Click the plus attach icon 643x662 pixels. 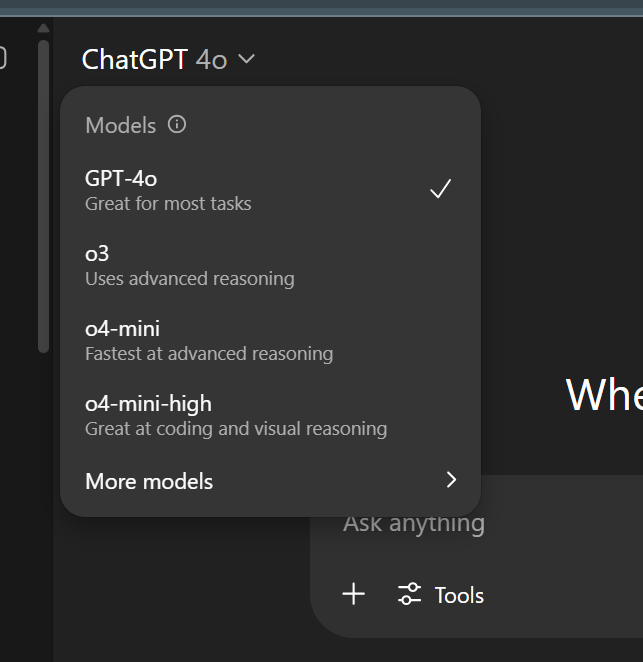coord(353,594)
